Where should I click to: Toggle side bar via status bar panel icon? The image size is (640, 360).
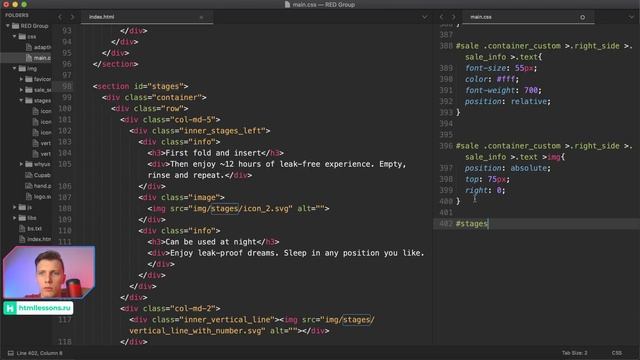(11, 353)
